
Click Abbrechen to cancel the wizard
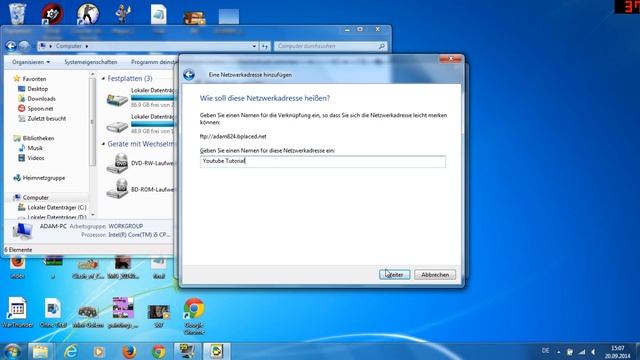[x=435, y=275]
